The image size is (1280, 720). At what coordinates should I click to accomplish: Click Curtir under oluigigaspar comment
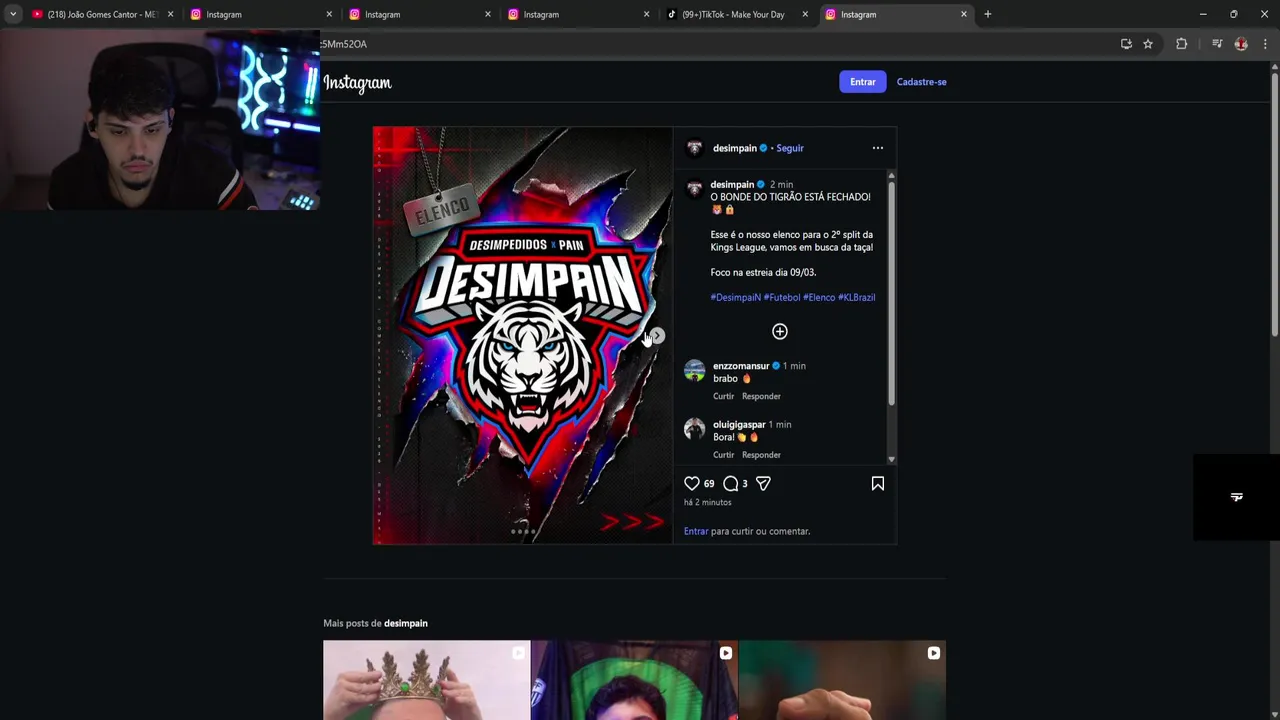tap(723, 455)
